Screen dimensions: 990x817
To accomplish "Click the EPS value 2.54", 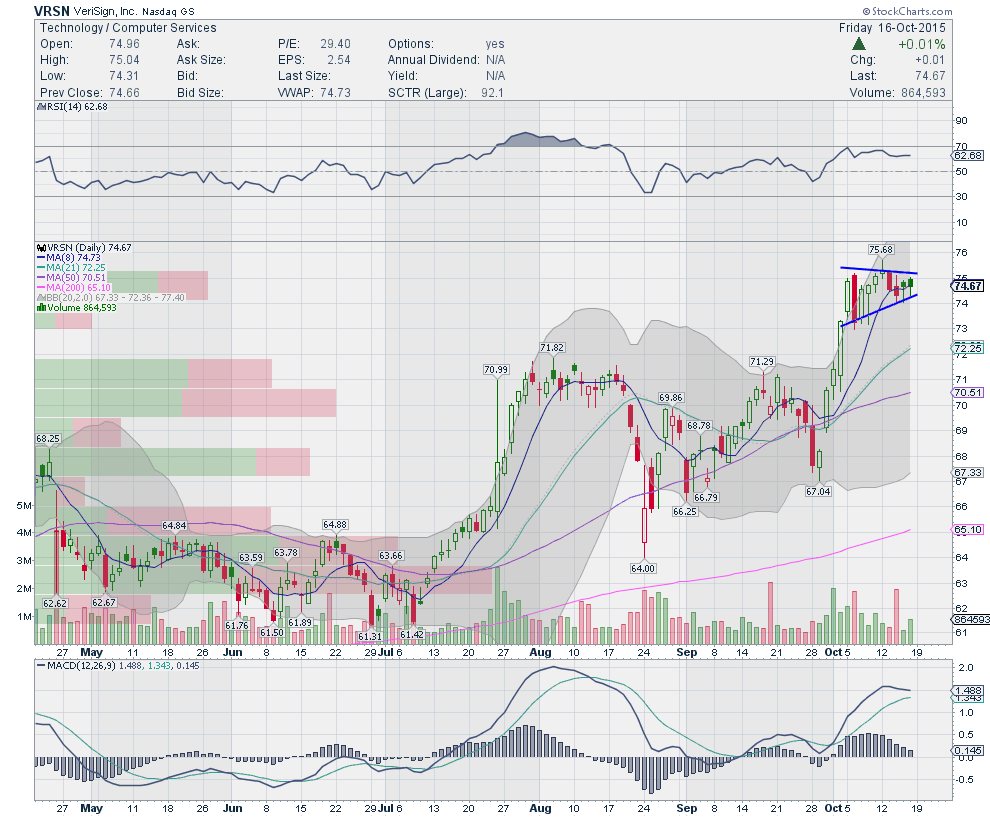I will [x=339, y=60].
